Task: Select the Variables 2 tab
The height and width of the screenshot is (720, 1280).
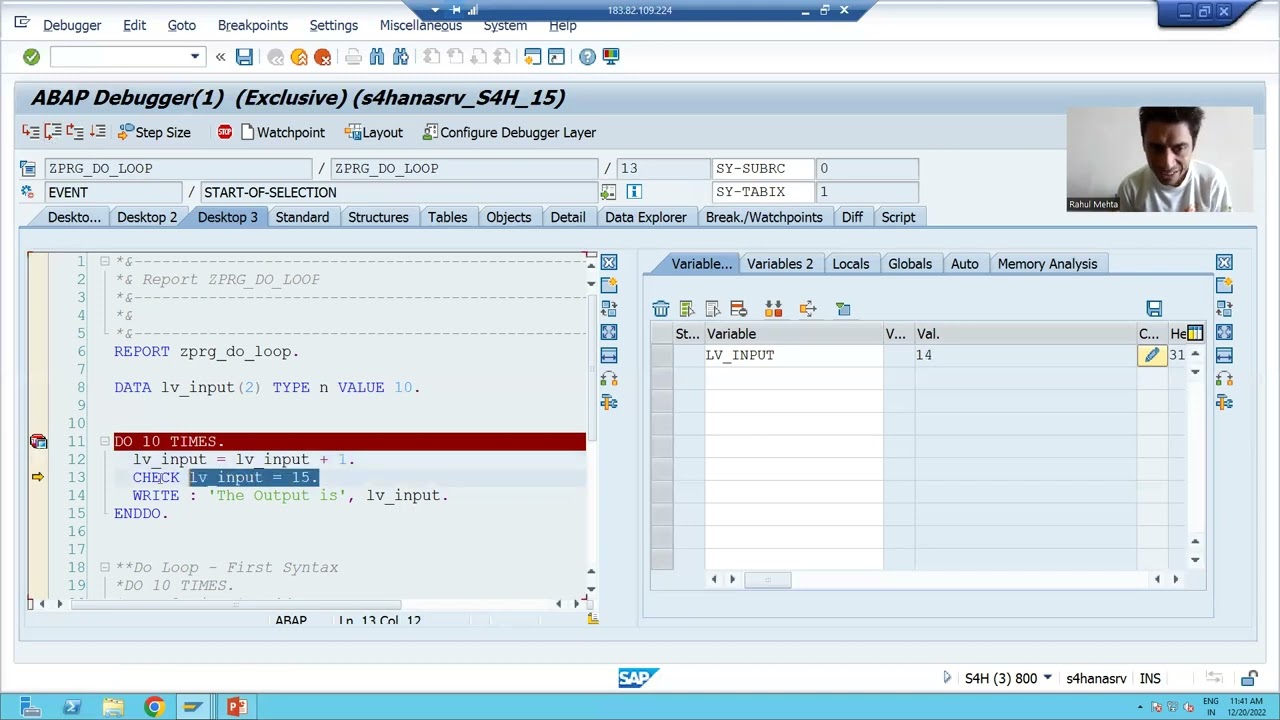Action: coord(779,264)
